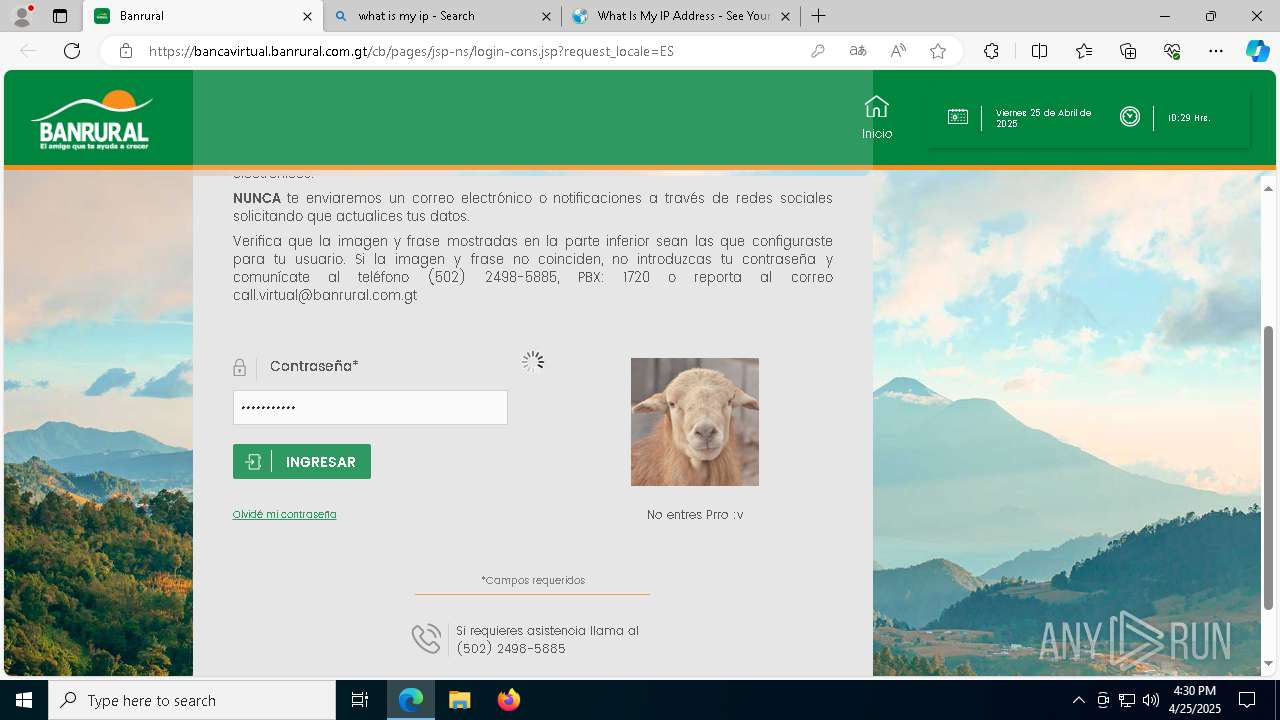Viewport: 1280px width, 720px height.
Task: Click the browser profile avatar icon
Action: [x=22, y=16]
